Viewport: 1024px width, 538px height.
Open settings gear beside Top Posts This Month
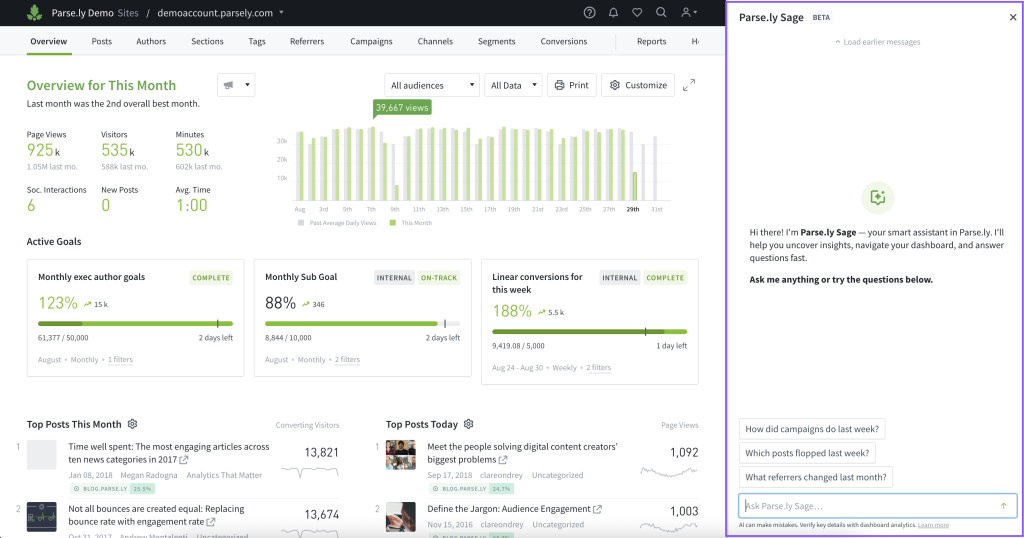pyautogui.click(x=132, y=424)
